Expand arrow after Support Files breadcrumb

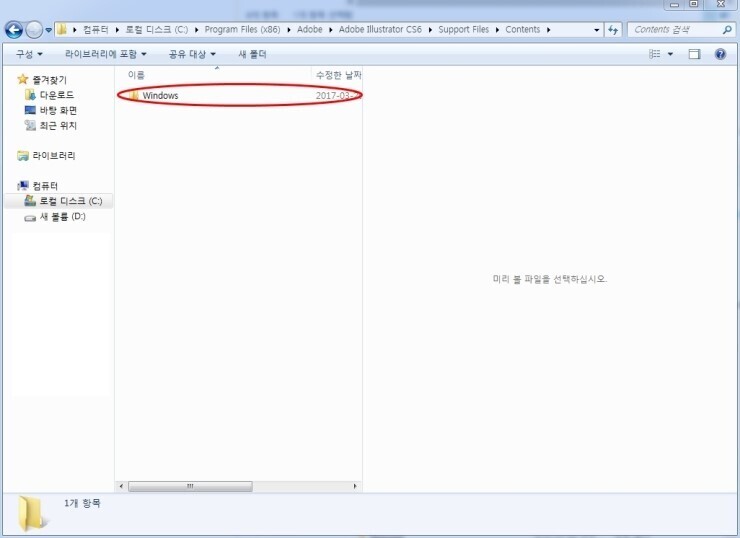(497, 30)
